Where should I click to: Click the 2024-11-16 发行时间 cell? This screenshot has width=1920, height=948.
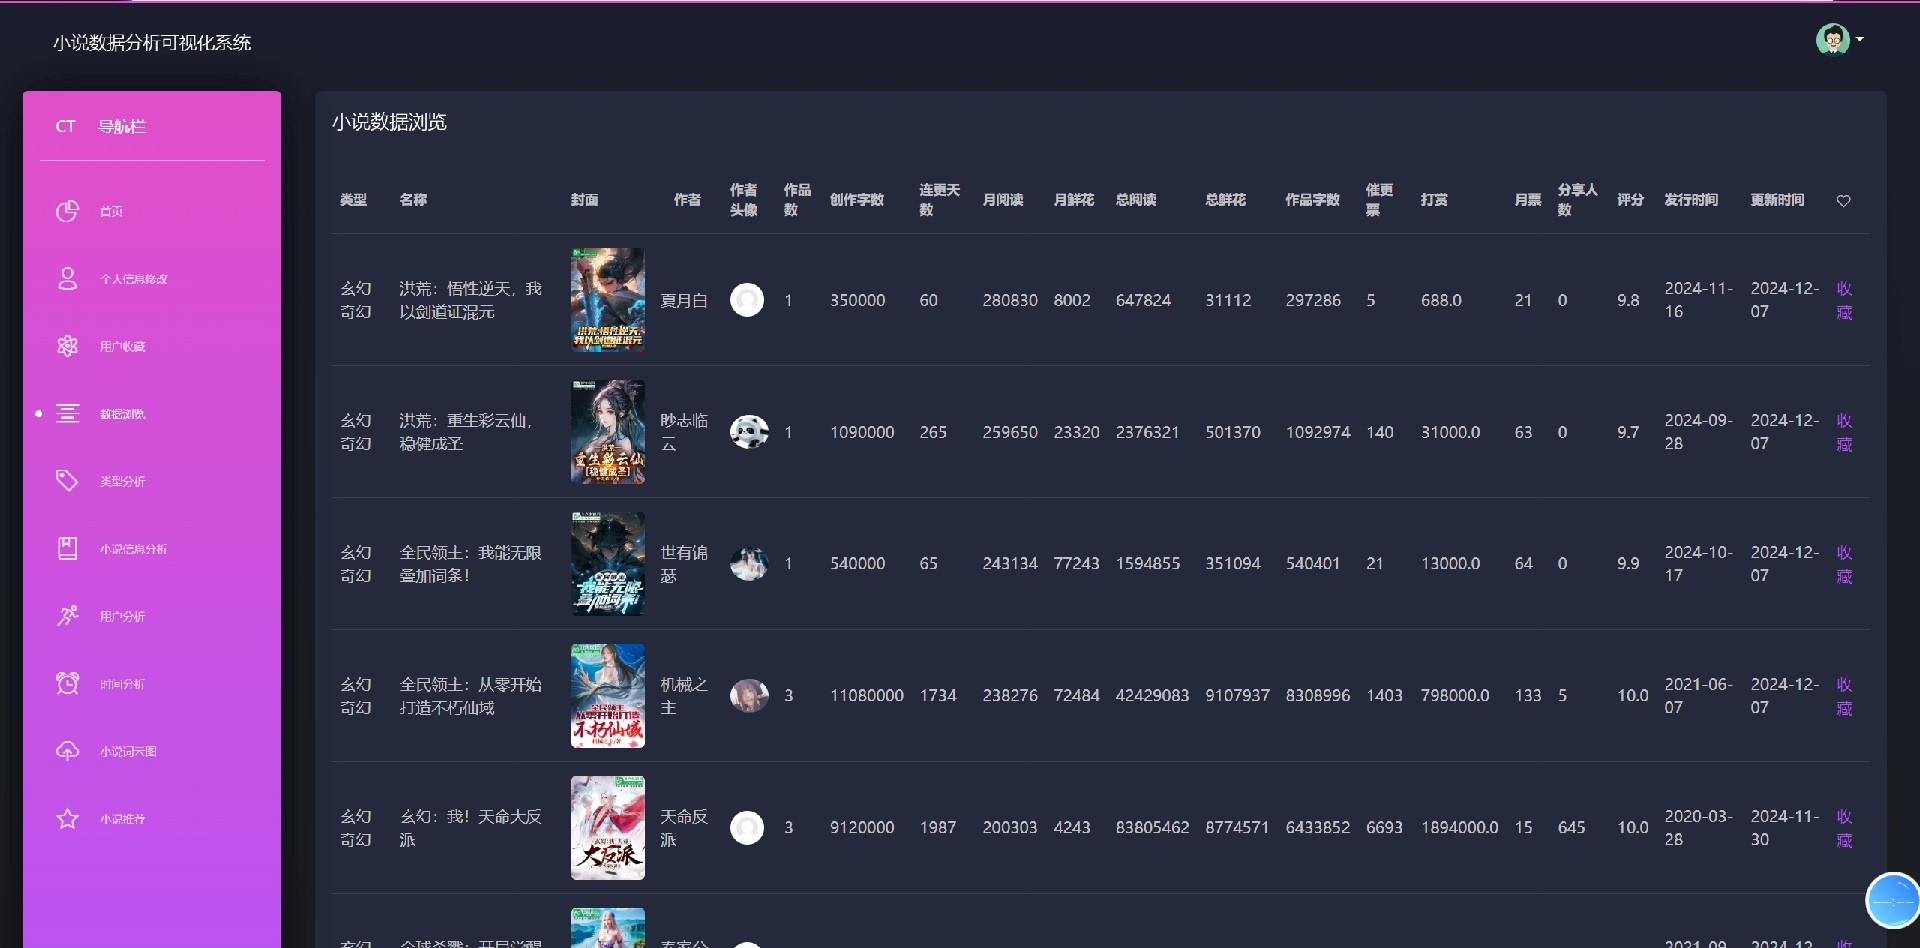coord(1699,300)
